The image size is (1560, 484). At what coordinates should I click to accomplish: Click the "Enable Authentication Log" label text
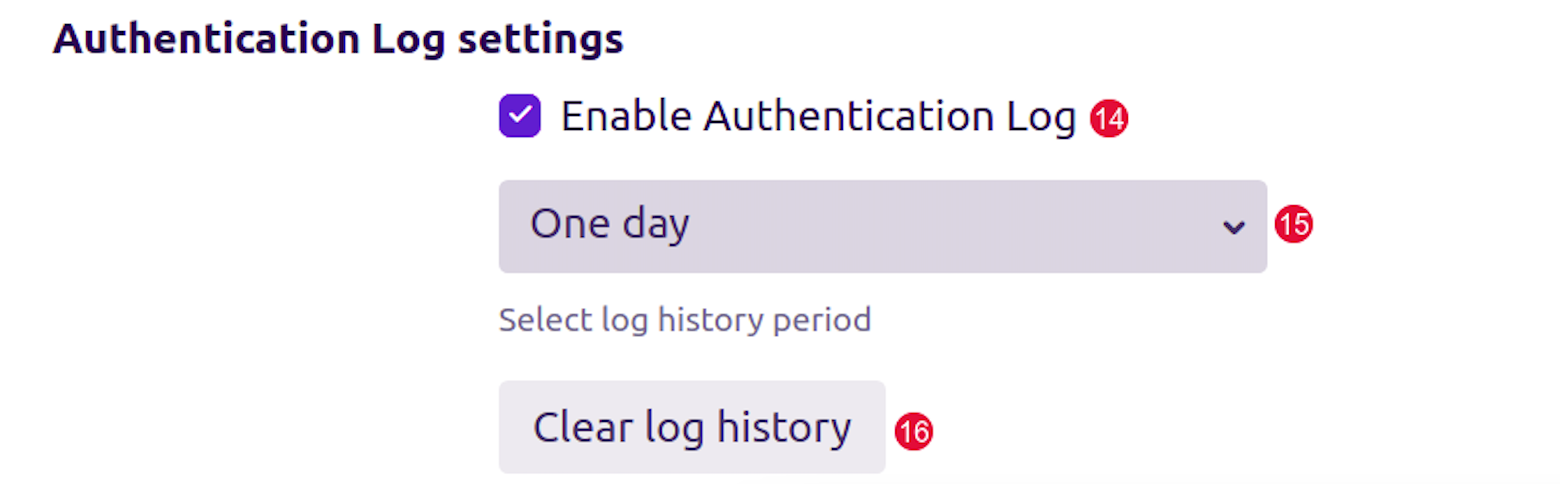[x=818, y=117]
